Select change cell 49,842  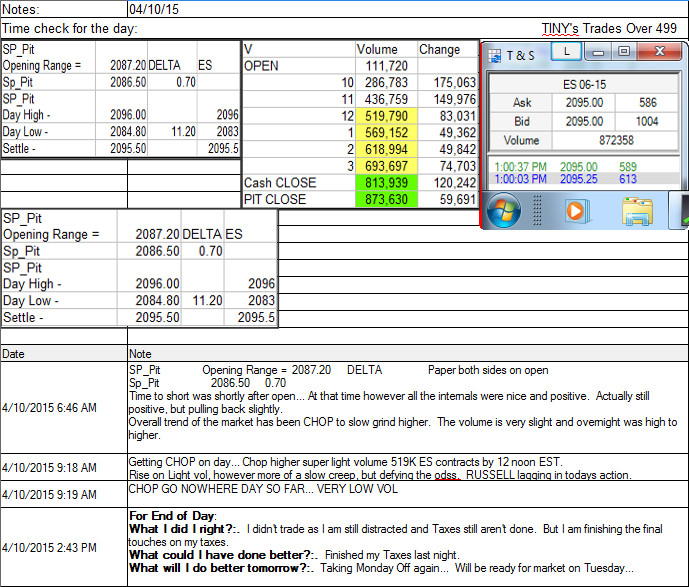tap(447, 149)
